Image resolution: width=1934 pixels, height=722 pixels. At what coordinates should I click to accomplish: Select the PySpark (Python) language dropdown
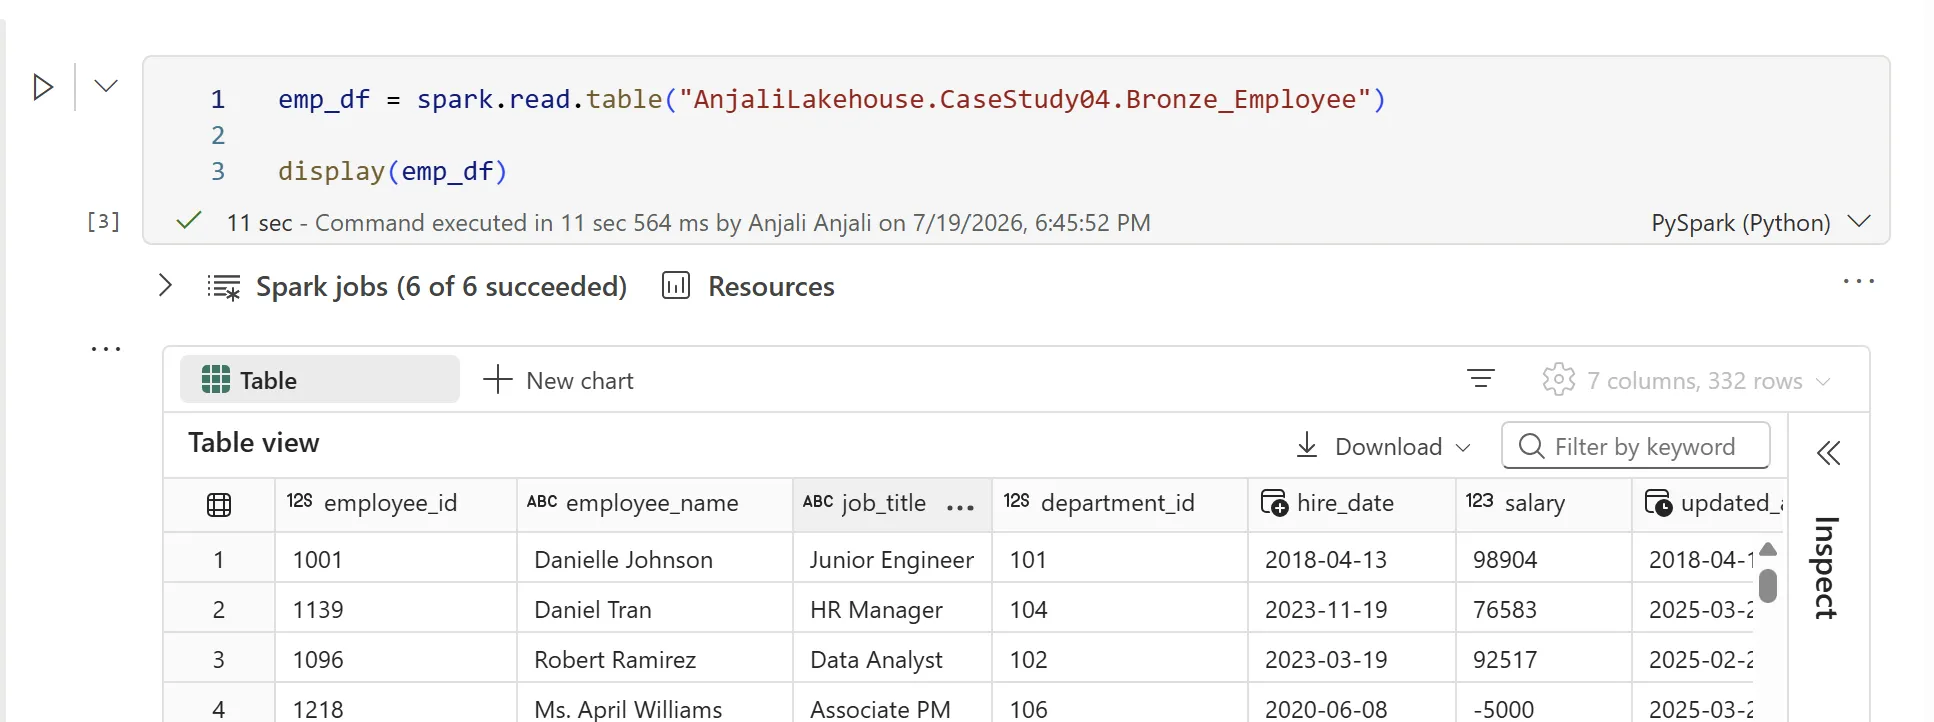(x=1760, y=222)
